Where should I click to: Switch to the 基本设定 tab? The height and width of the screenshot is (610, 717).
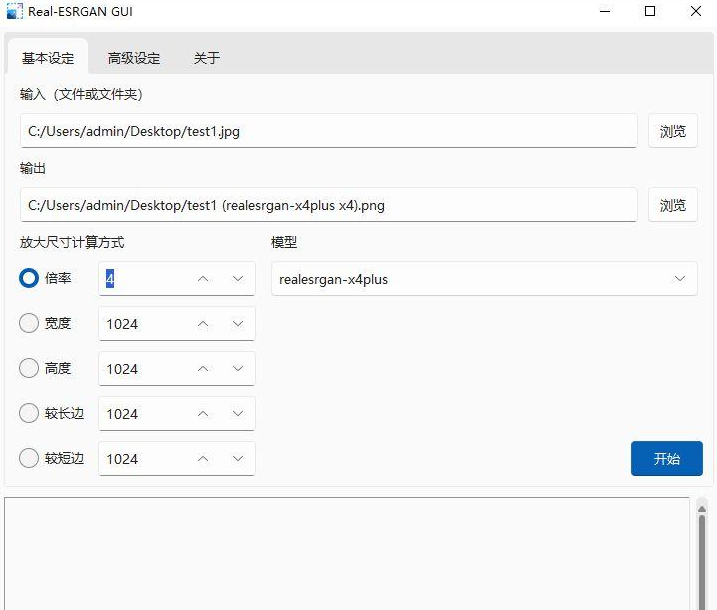(48, 58)
